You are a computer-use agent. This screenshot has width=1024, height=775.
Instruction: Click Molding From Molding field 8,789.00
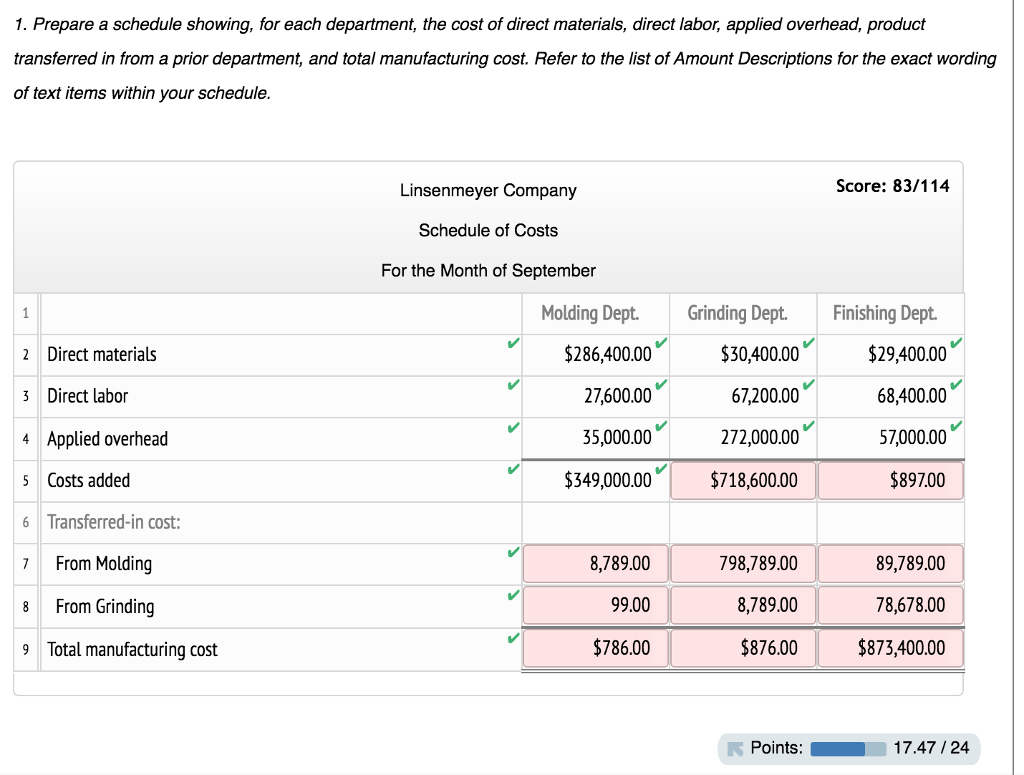click(x=596, y=563)
